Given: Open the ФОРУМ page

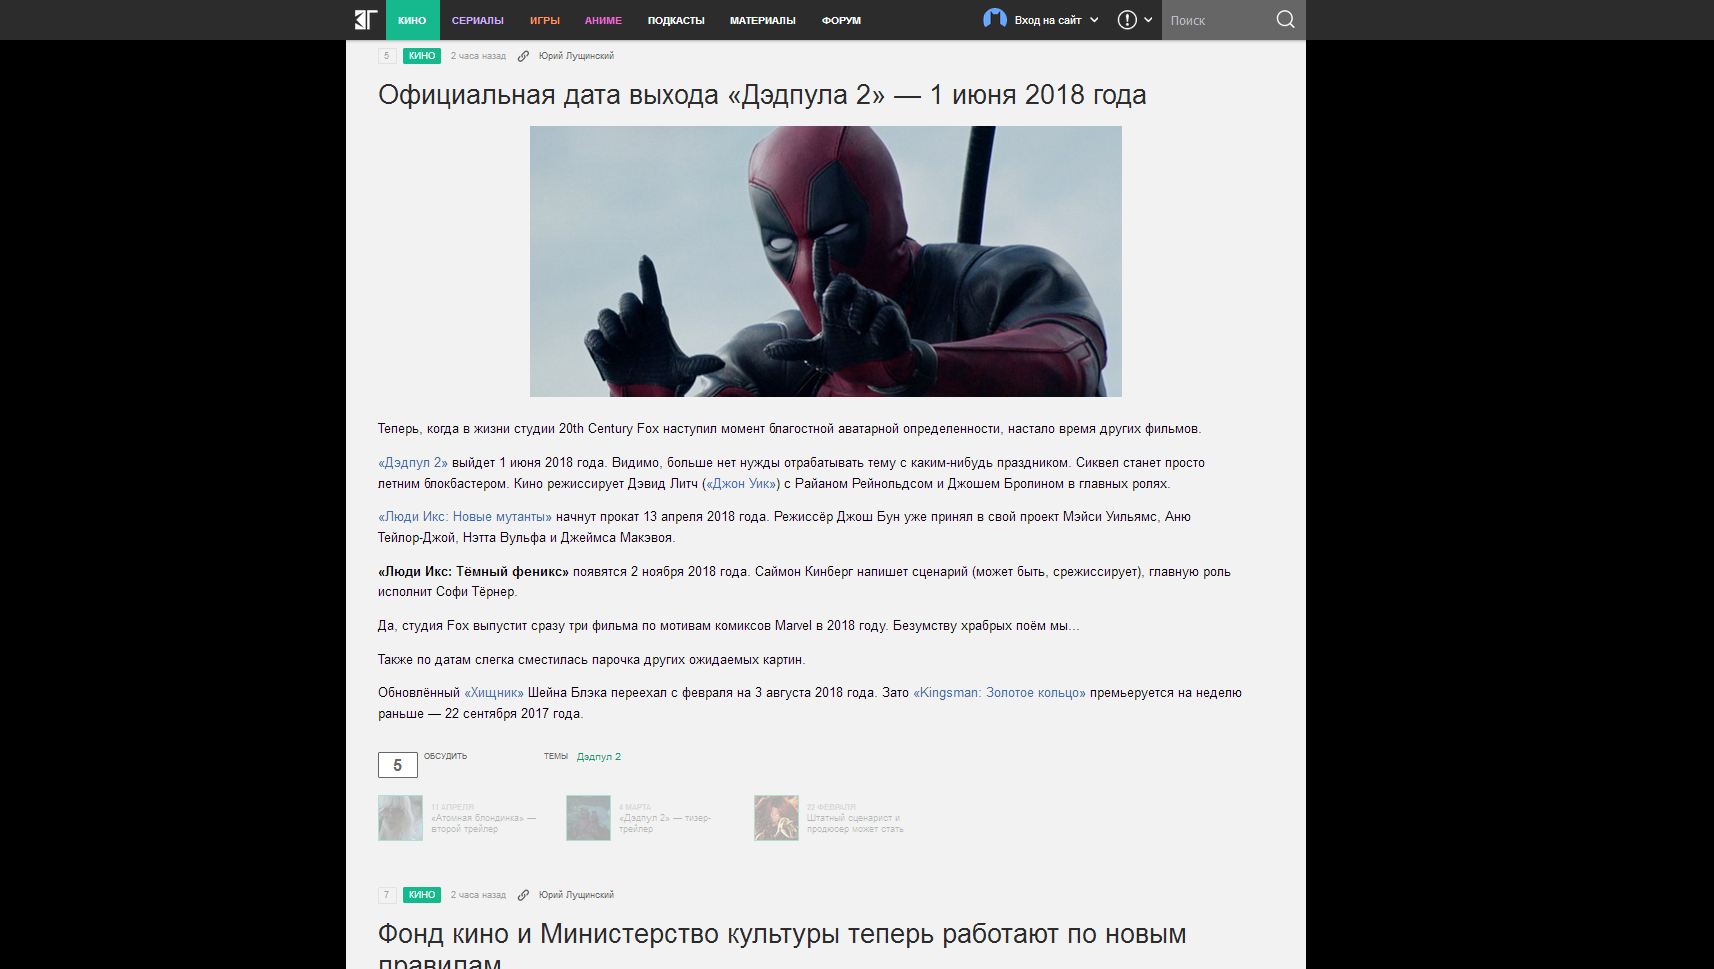Looking at the screenshot, I should pyautogui.click(x=841, y=20).
